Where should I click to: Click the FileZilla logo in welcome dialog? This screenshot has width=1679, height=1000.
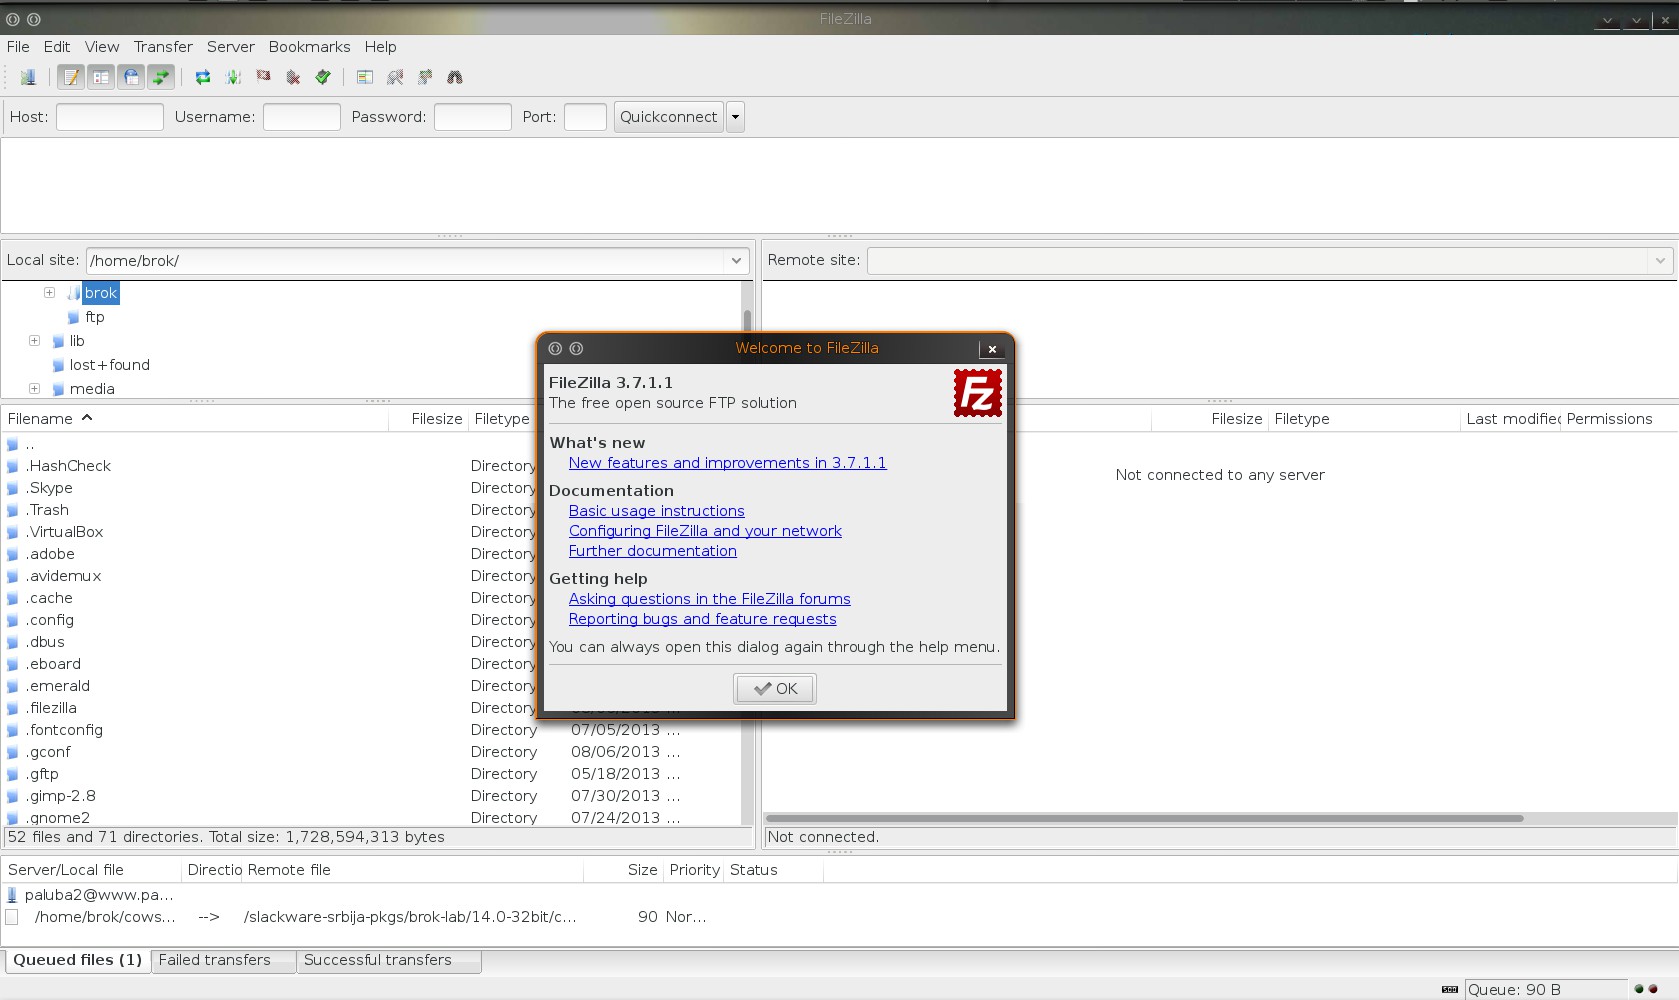[x=977, y=392]
